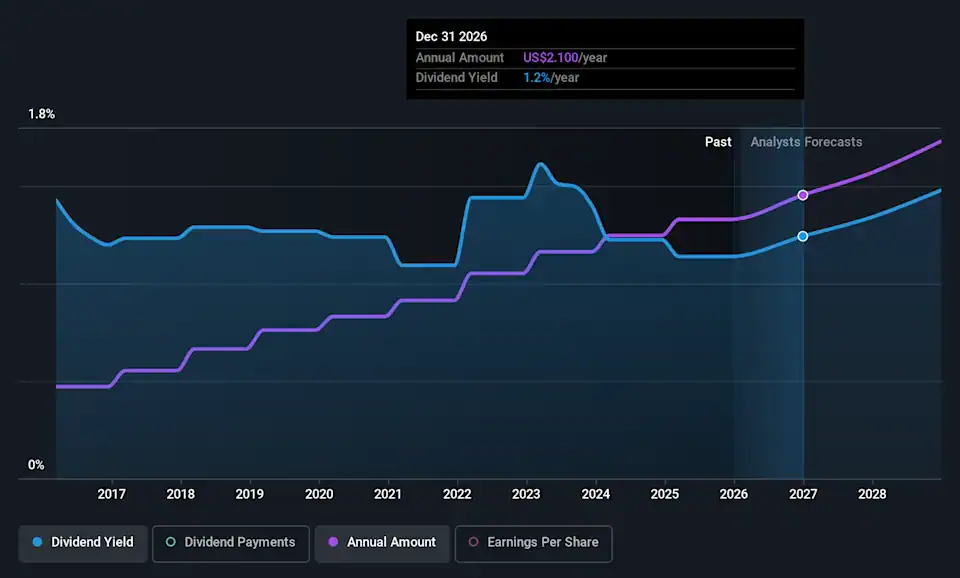960x578 pixels.
Task: Click the 2024 year label on the axis
Action: pyautogui.click(x=595, y=494)
